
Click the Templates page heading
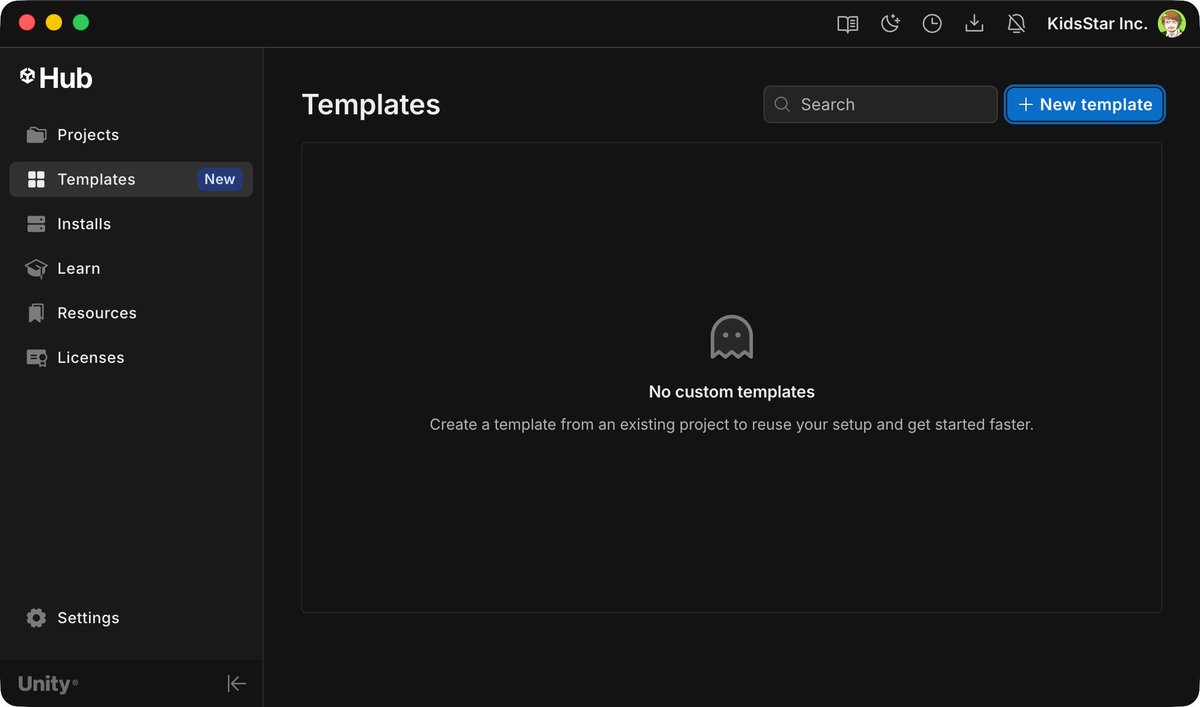click(x=371, y=105)
